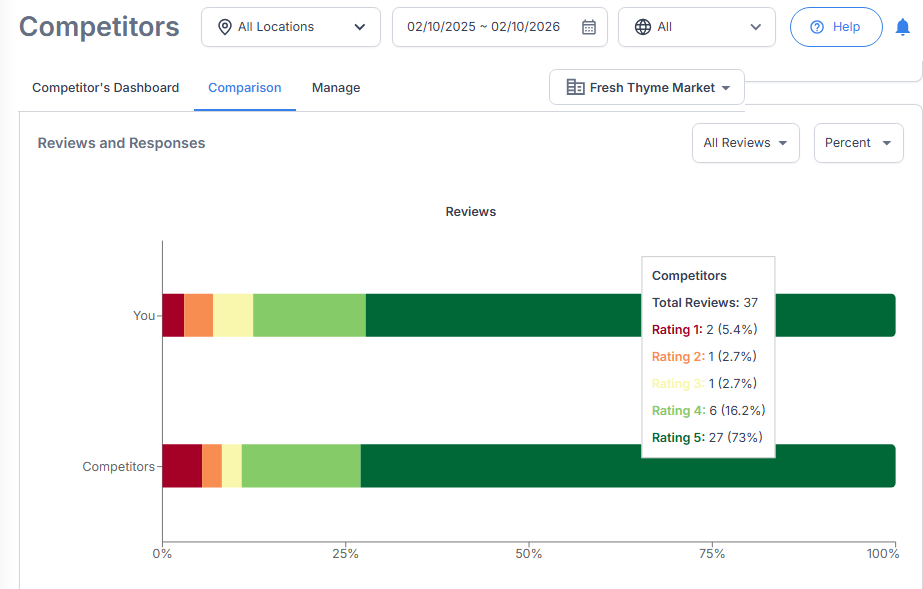Click the 'You' axis label

tap(144, 316)
